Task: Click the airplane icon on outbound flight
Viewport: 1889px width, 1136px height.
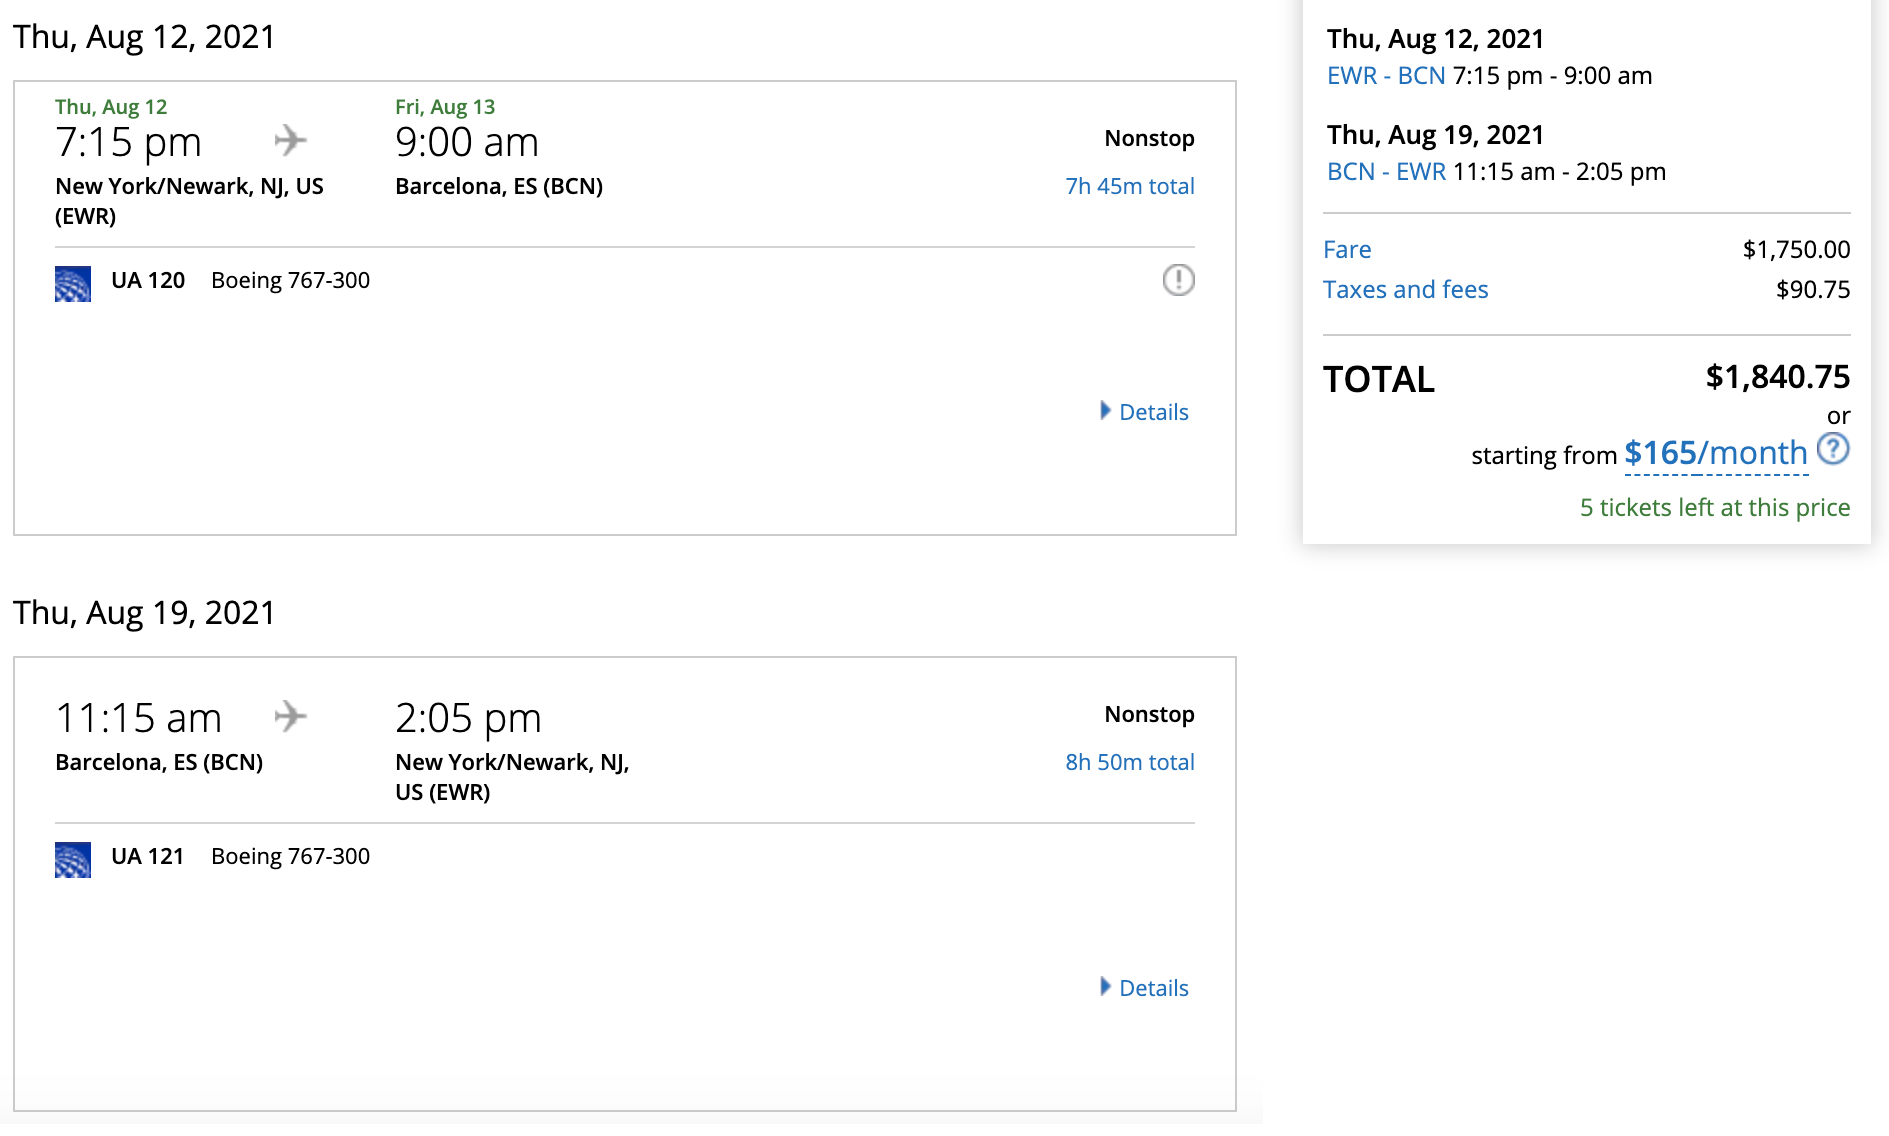Action: tap(290, 140)
